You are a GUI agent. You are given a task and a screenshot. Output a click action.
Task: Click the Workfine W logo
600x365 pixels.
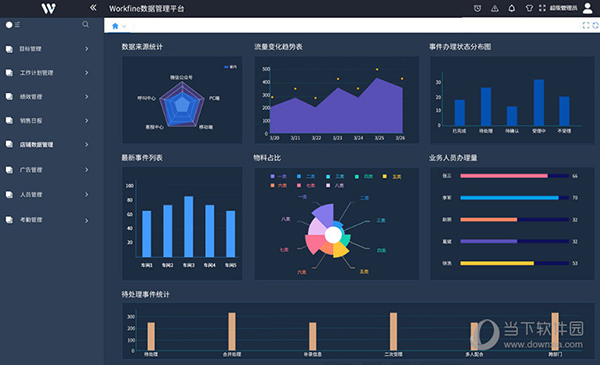pyautogui.click(x=49, y=8)
